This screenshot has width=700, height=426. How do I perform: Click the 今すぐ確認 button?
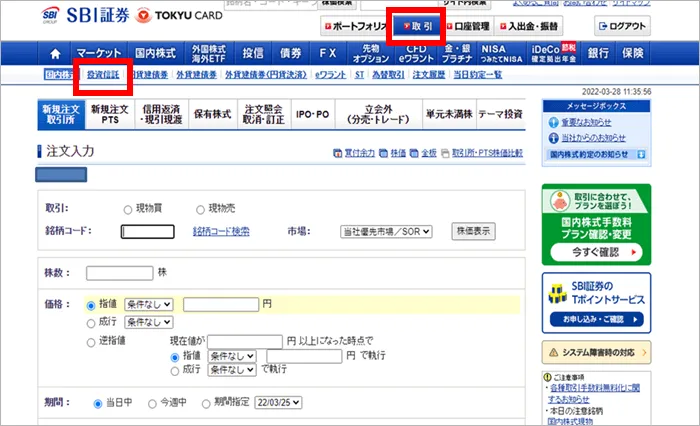coord(596,252)
